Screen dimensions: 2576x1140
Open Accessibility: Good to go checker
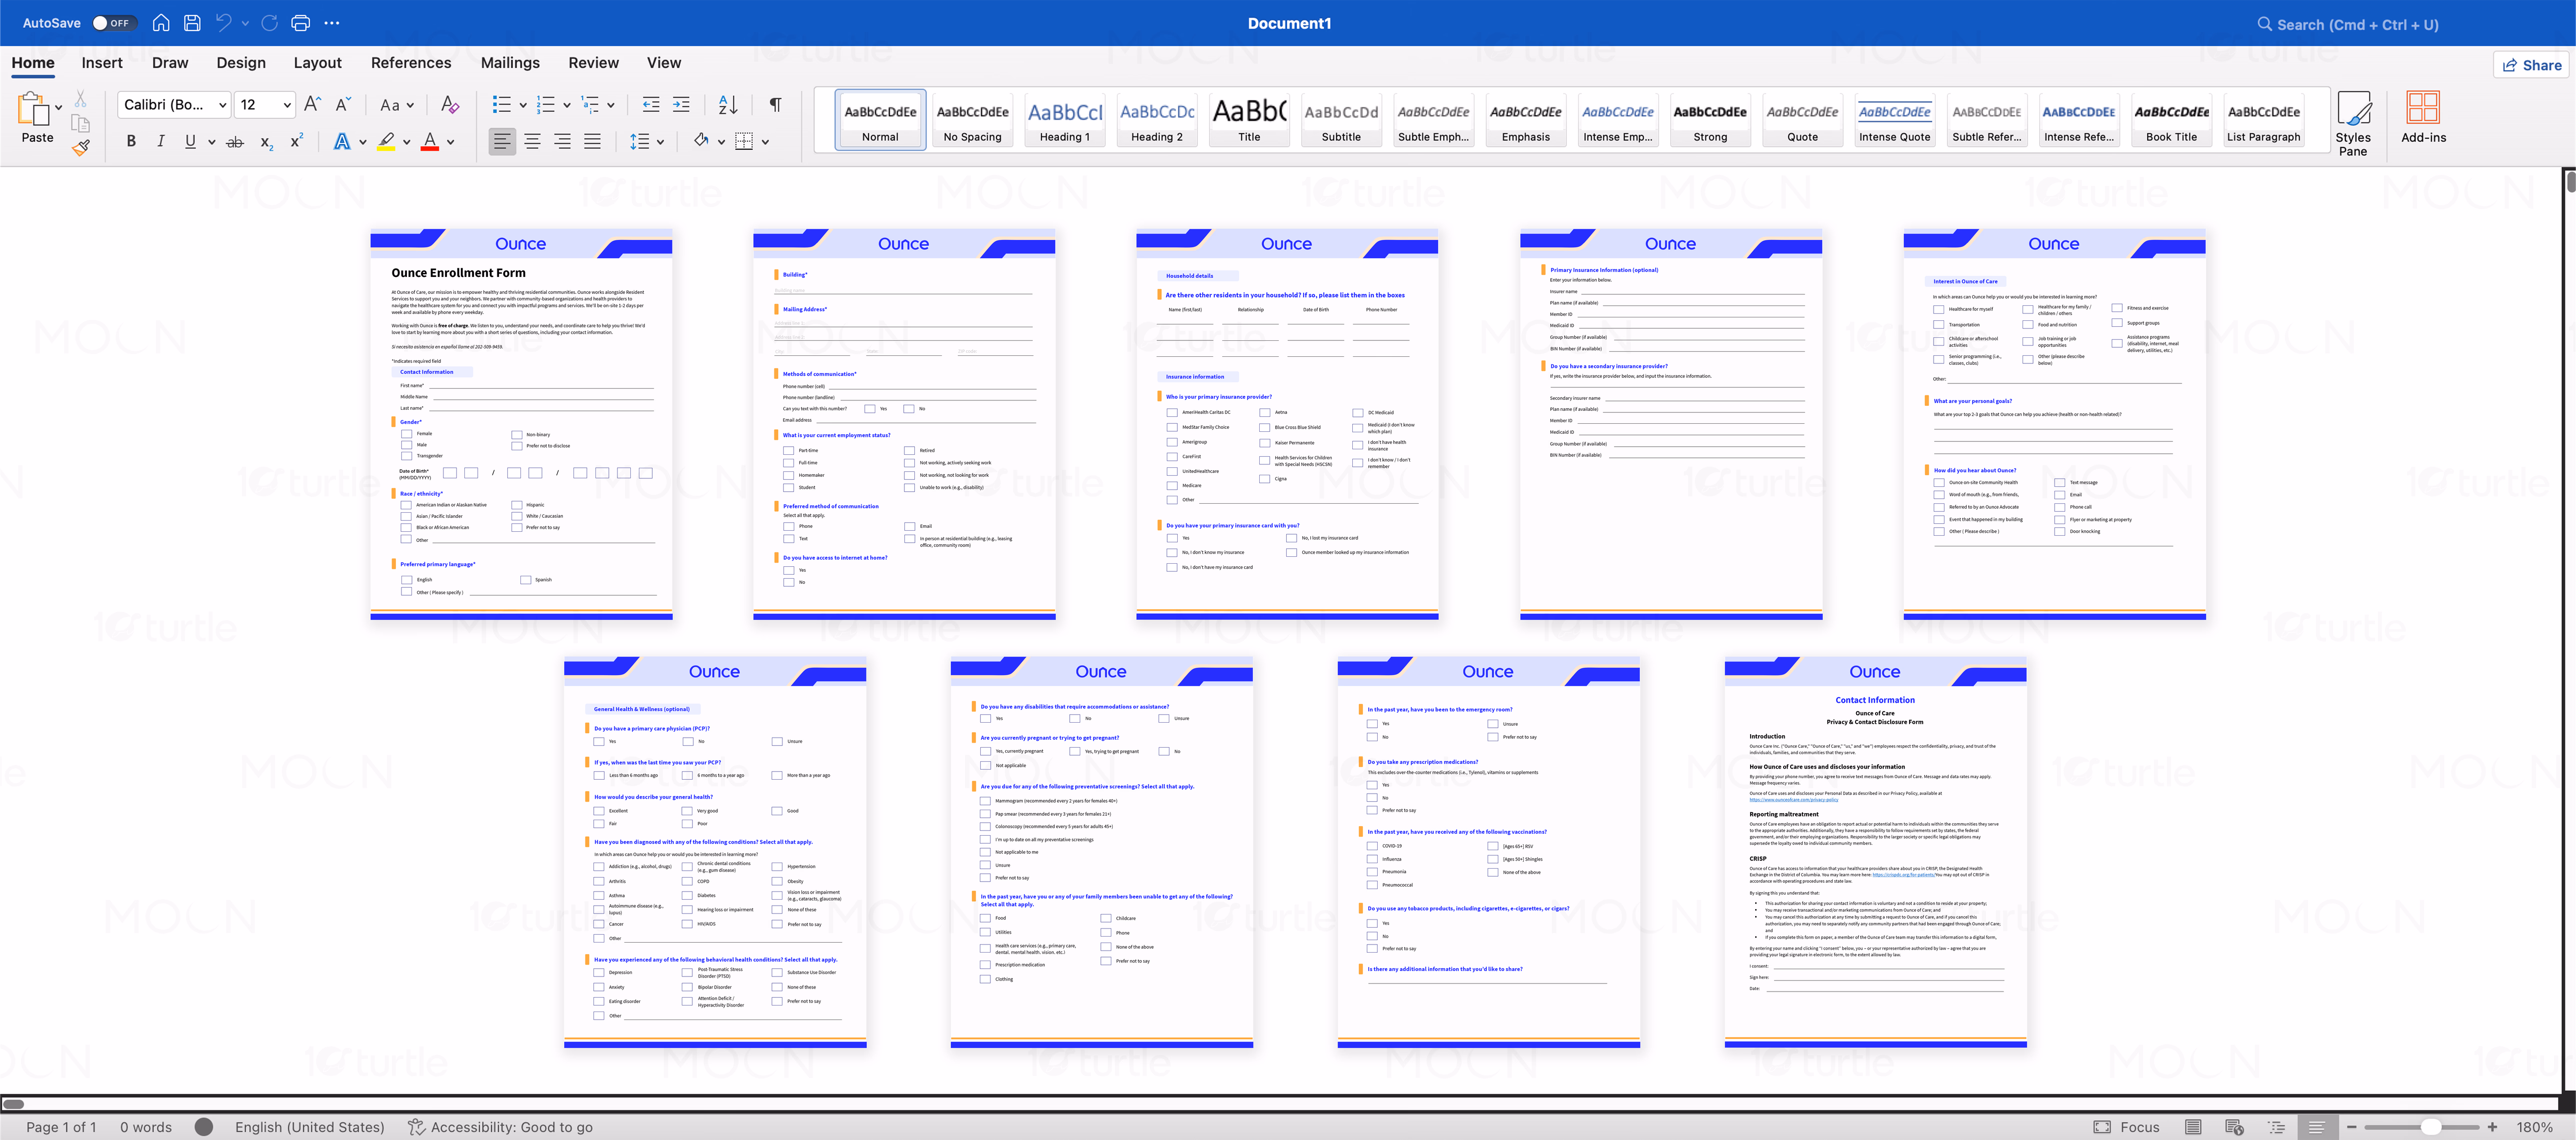click(500, 1127)
